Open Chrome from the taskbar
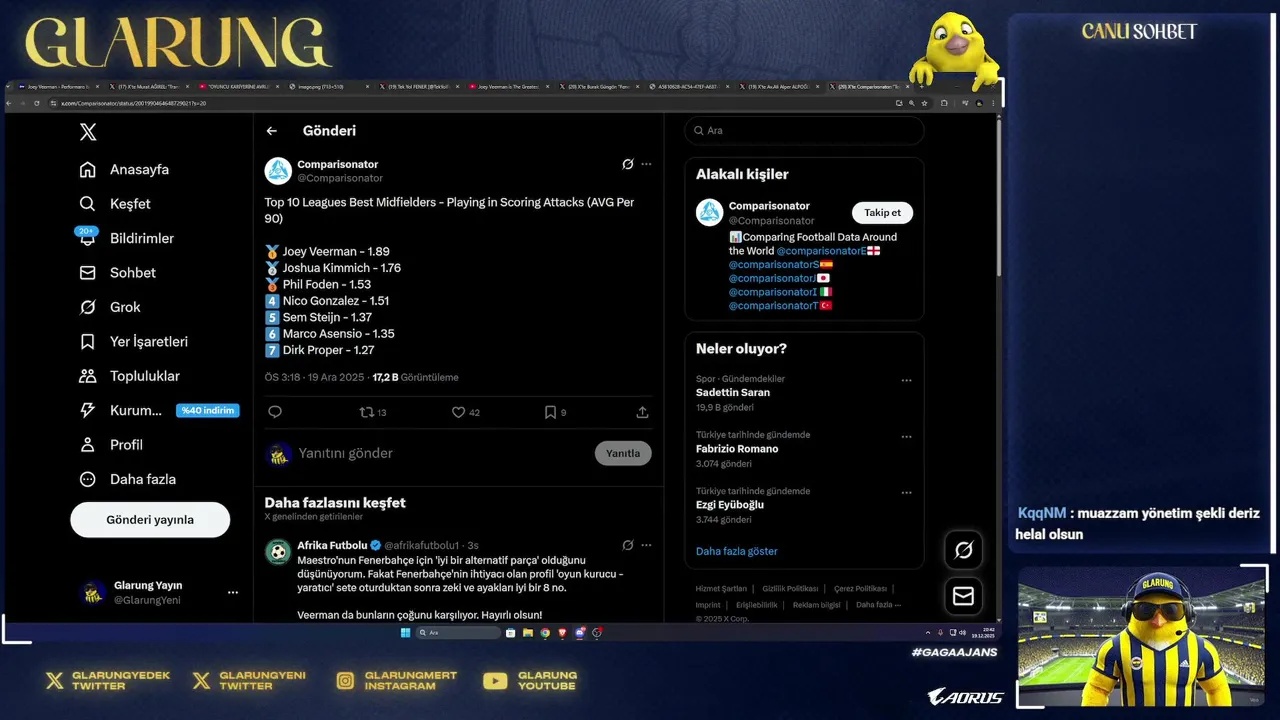The image size is (1280, 720). (x=545, y=633)
